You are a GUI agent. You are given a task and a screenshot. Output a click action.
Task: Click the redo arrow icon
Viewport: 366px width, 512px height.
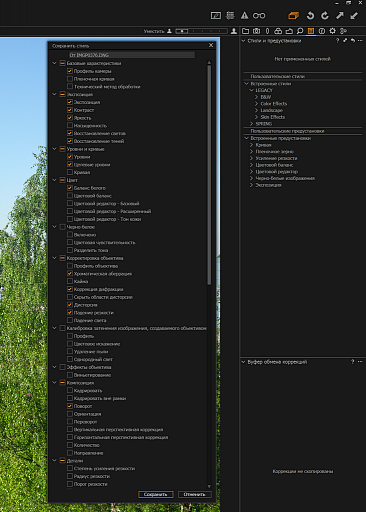point(325,15)
